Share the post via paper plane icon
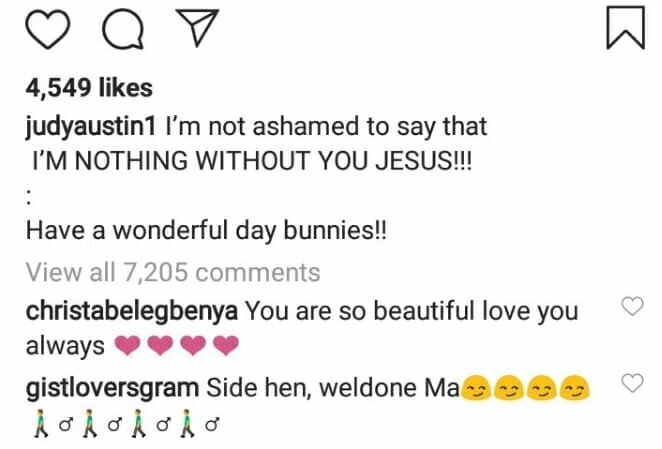This screenshot has width=662, height=449. point(198,27)
